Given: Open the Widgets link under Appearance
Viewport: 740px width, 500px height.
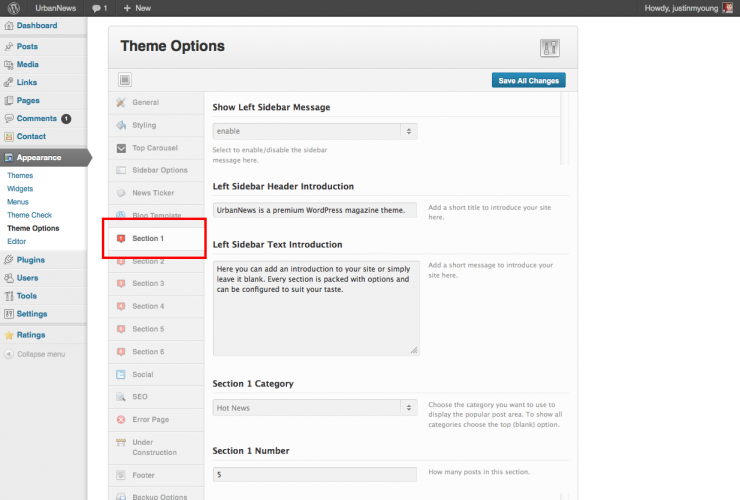Looking at the screenshot, I should click(20, 188).
